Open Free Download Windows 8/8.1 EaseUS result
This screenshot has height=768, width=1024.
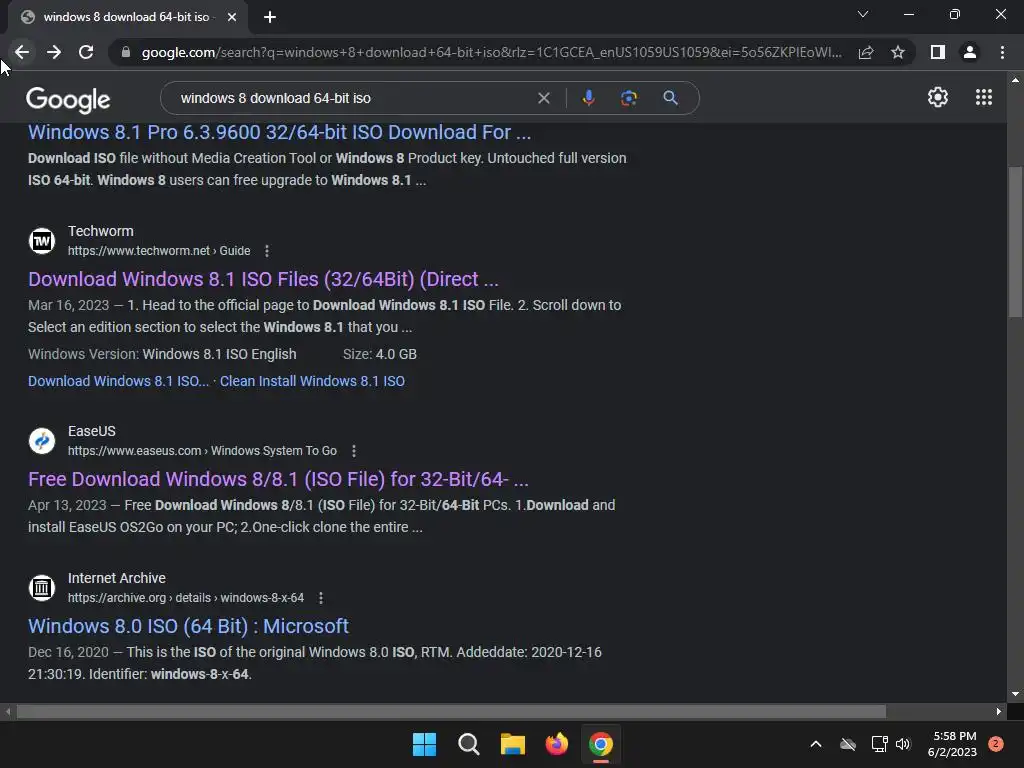pos(278,479)
